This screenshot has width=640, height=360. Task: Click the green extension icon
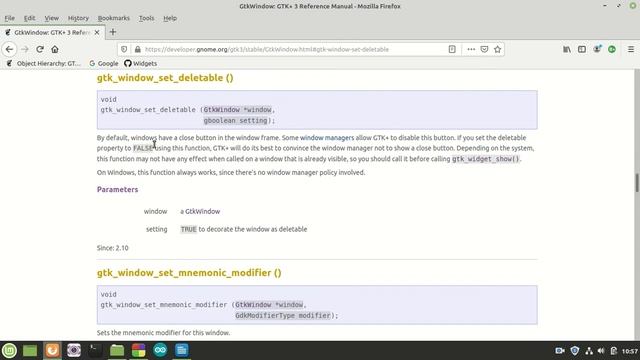click(612, 49)
